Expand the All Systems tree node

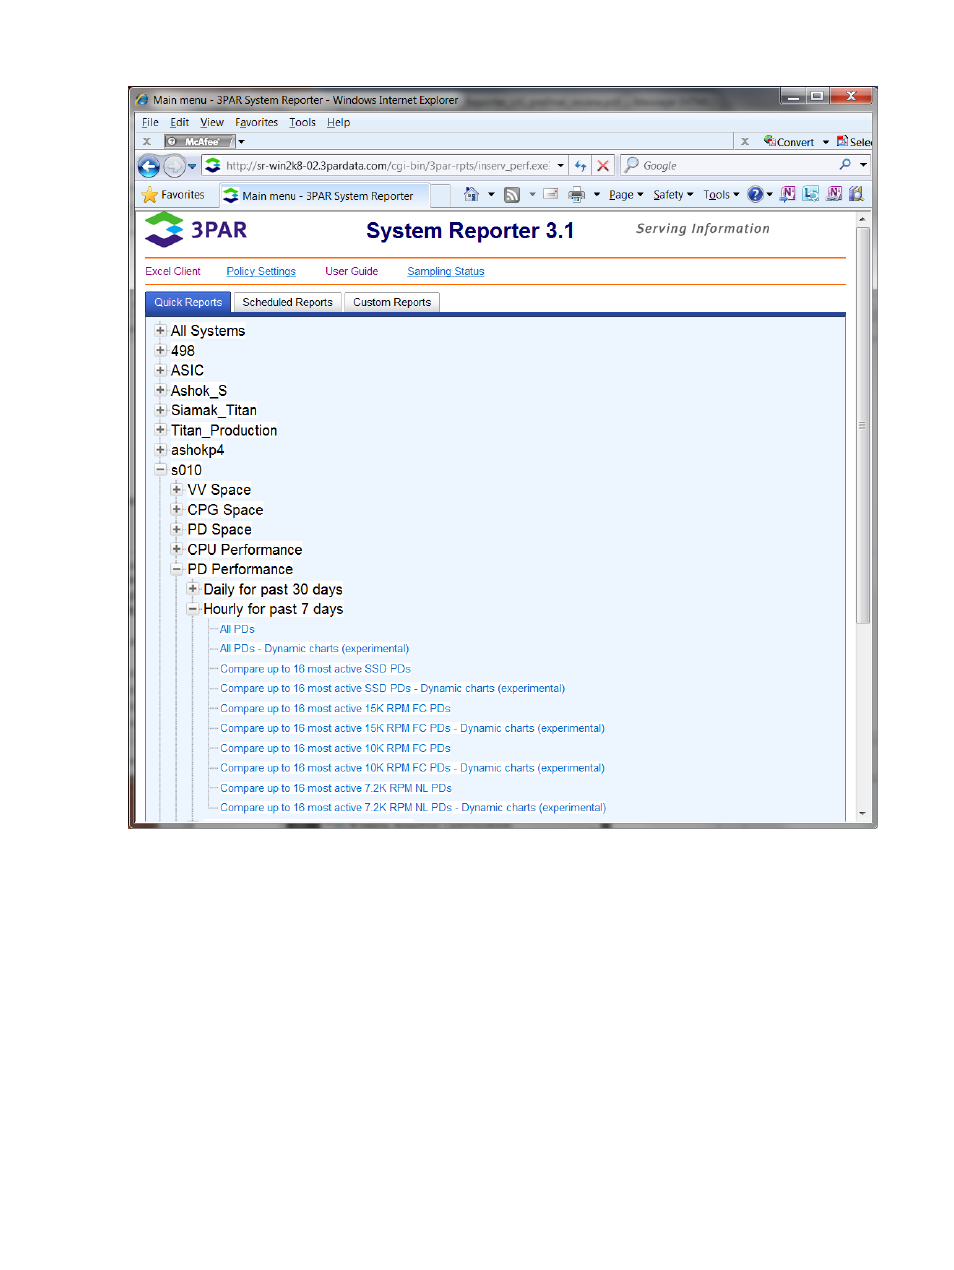(x=160, y=330)
